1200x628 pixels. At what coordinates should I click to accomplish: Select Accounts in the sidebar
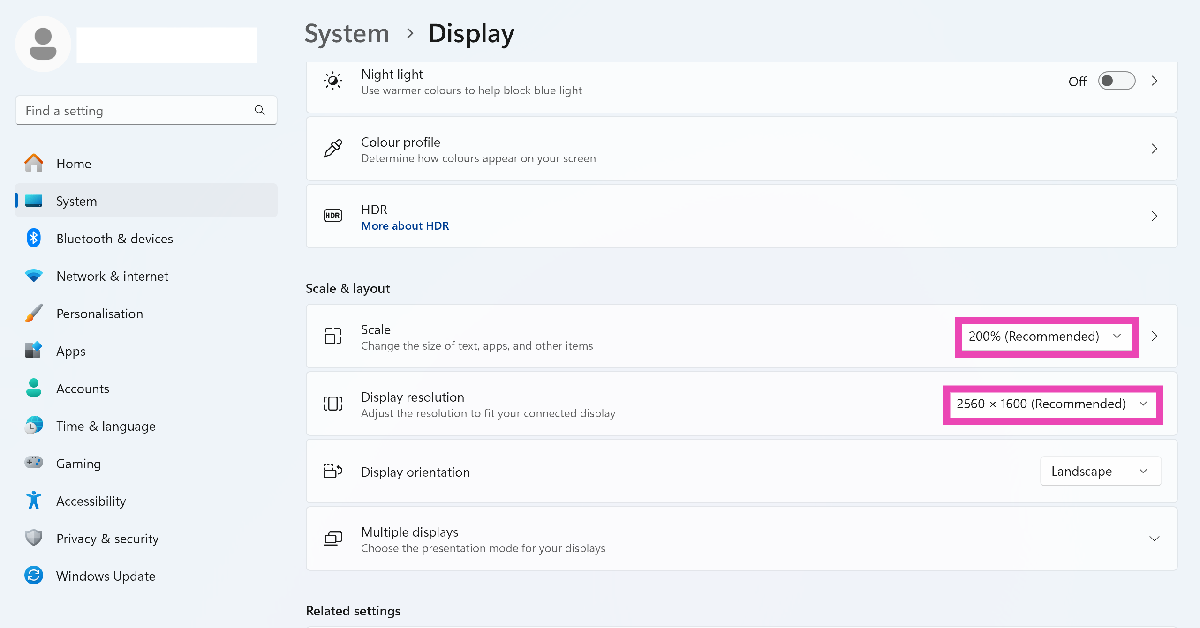(x=82, y=388)
